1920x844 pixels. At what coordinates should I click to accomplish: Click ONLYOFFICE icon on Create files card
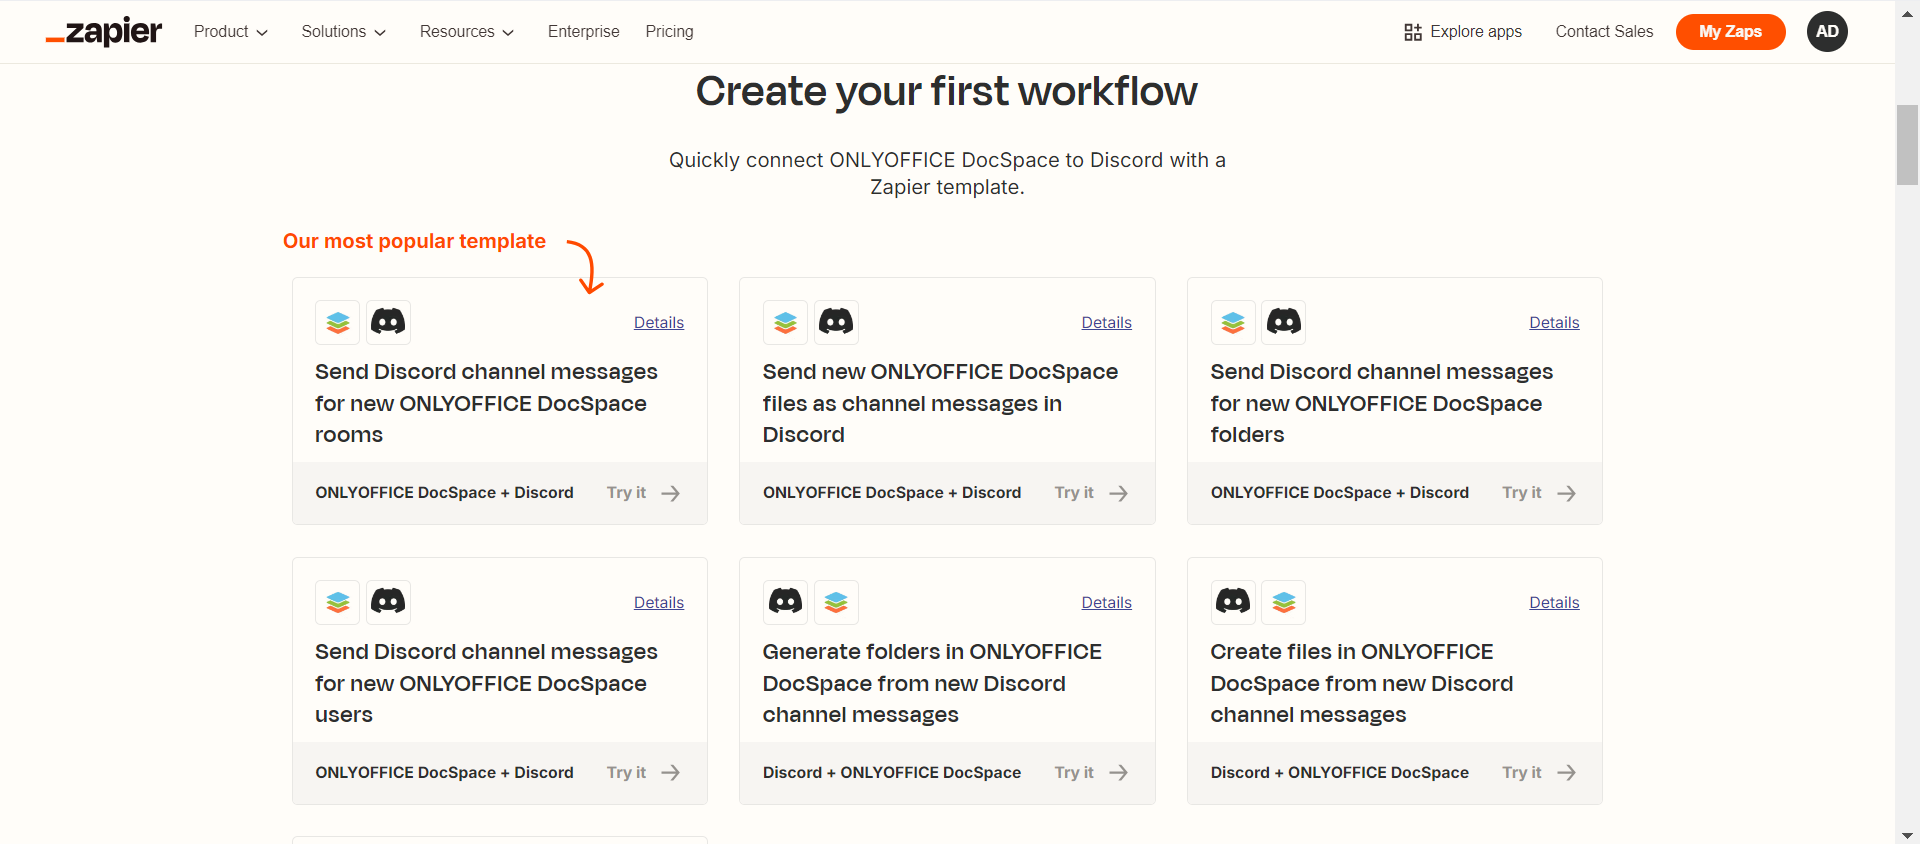click(x=1284, y=602)
